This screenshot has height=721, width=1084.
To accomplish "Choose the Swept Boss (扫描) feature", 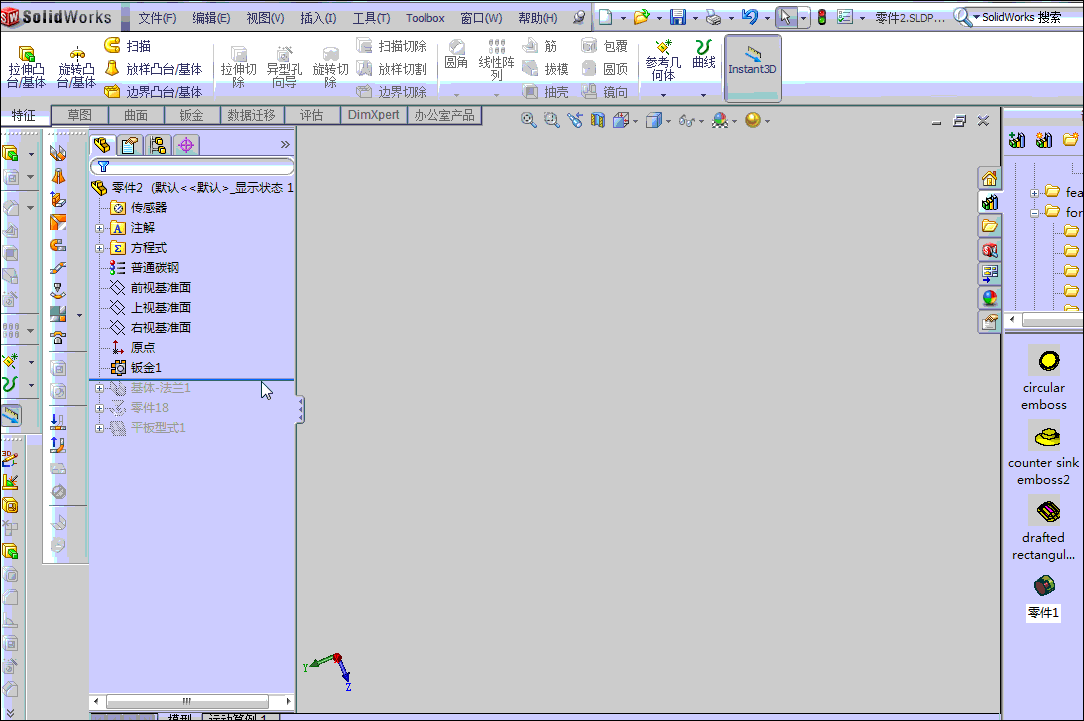I will (x=128, y=46).
